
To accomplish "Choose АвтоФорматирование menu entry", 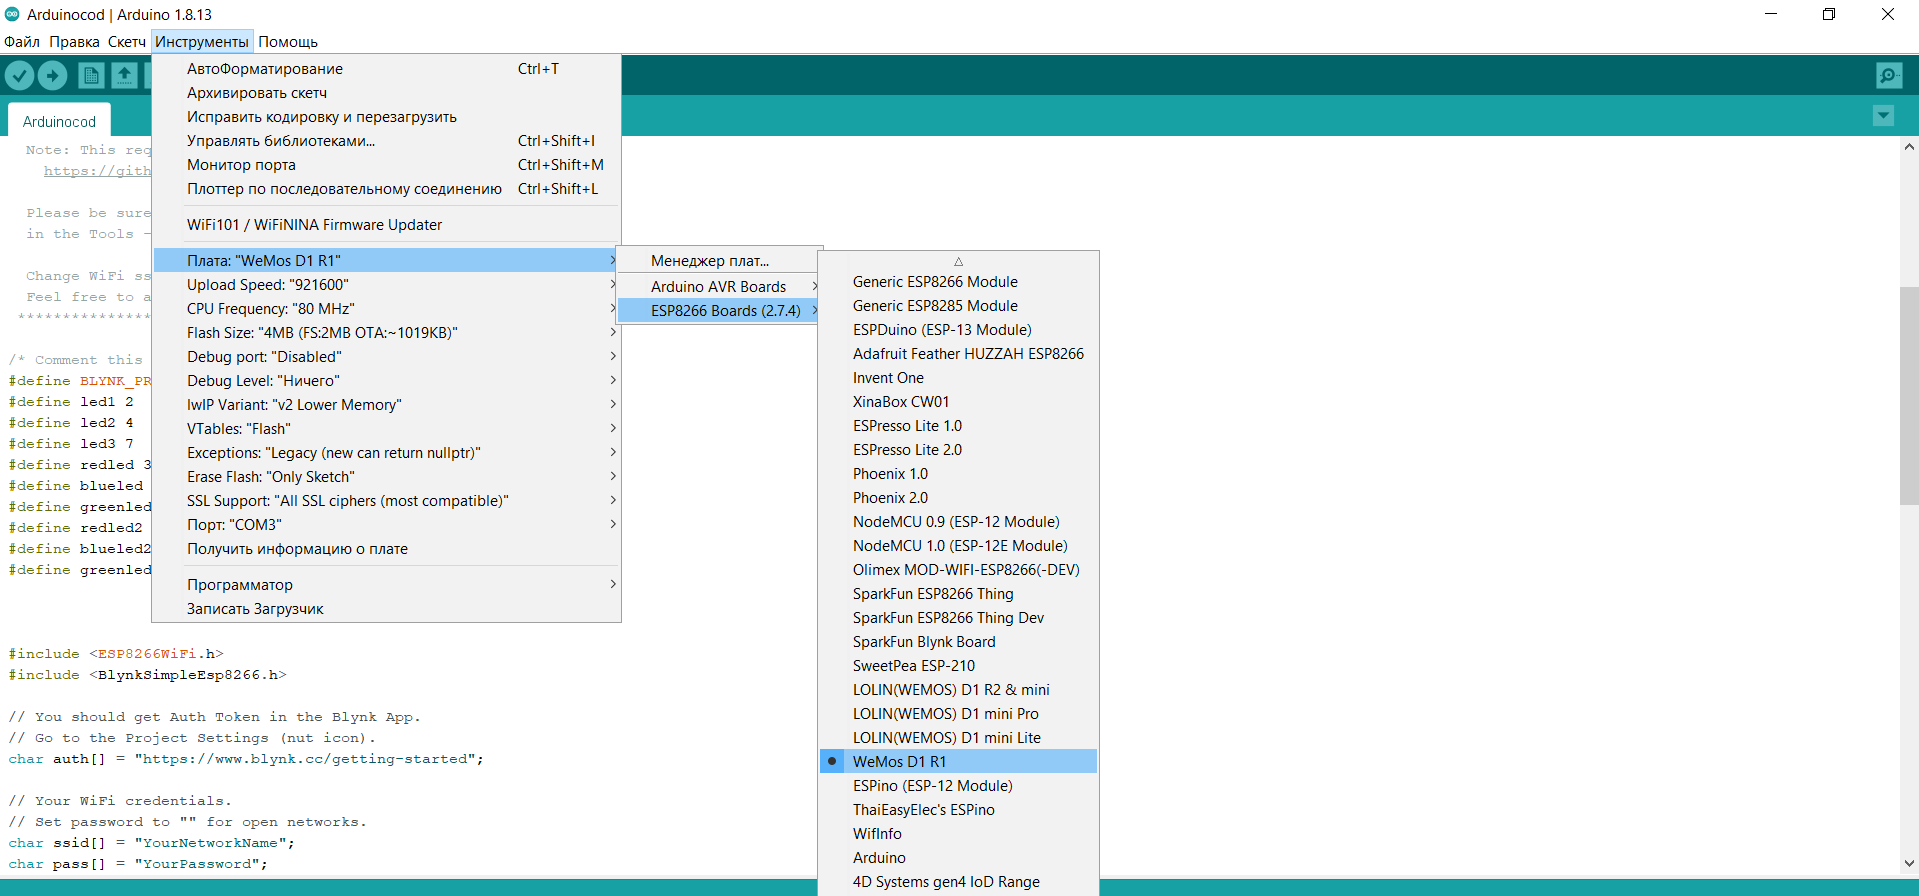I will (386, 69).
